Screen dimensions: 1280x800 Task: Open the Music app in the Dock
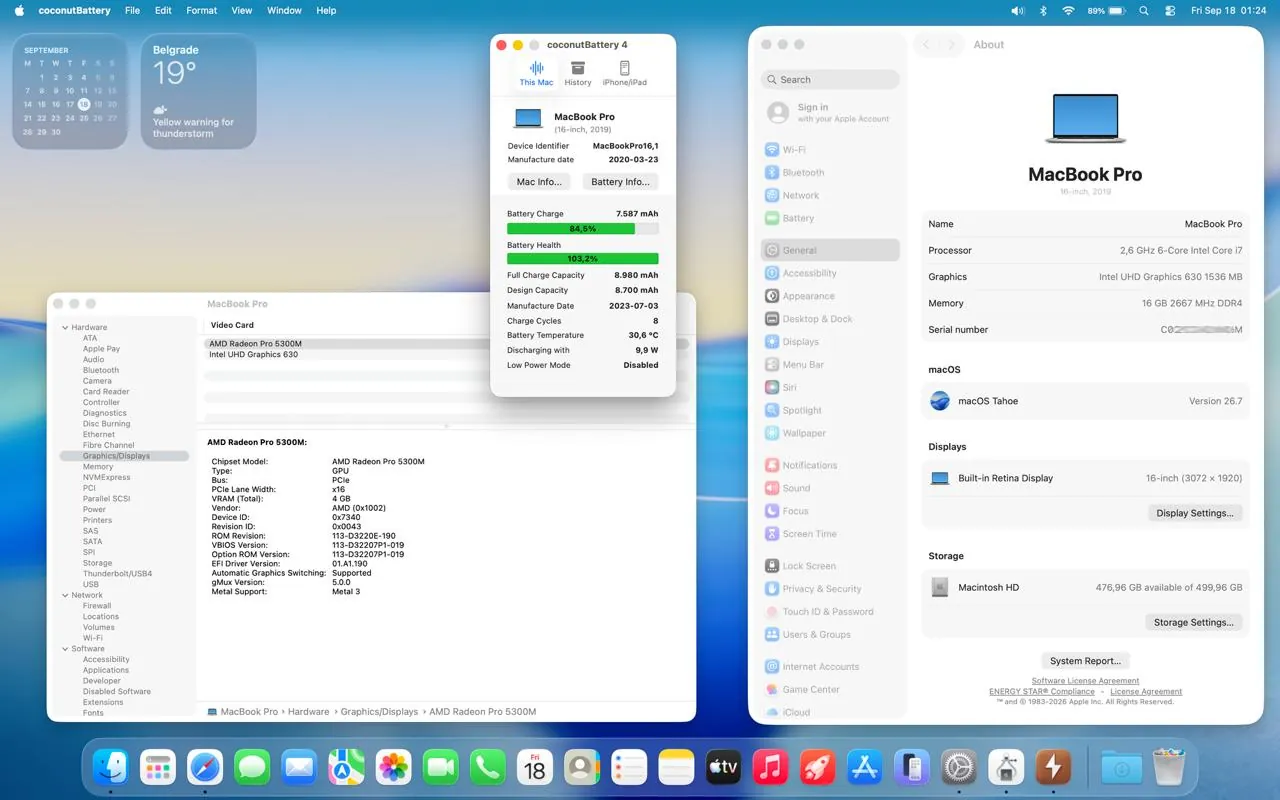770,767
